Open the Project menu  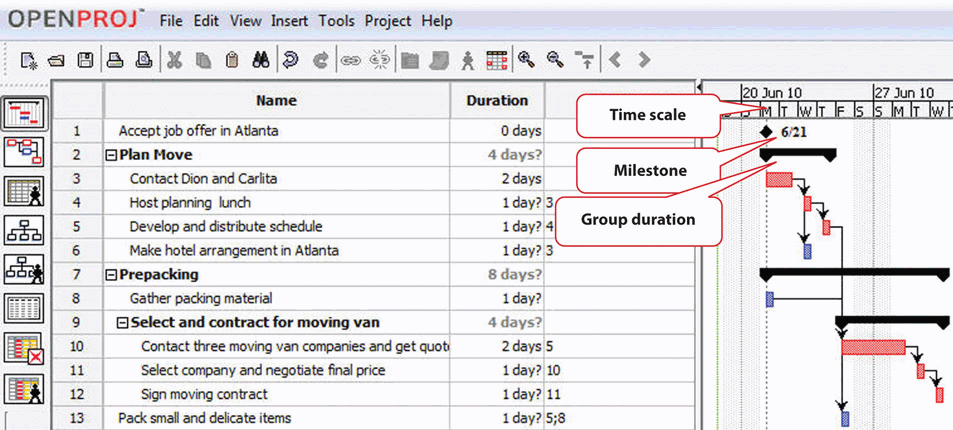tap(388, 21)
